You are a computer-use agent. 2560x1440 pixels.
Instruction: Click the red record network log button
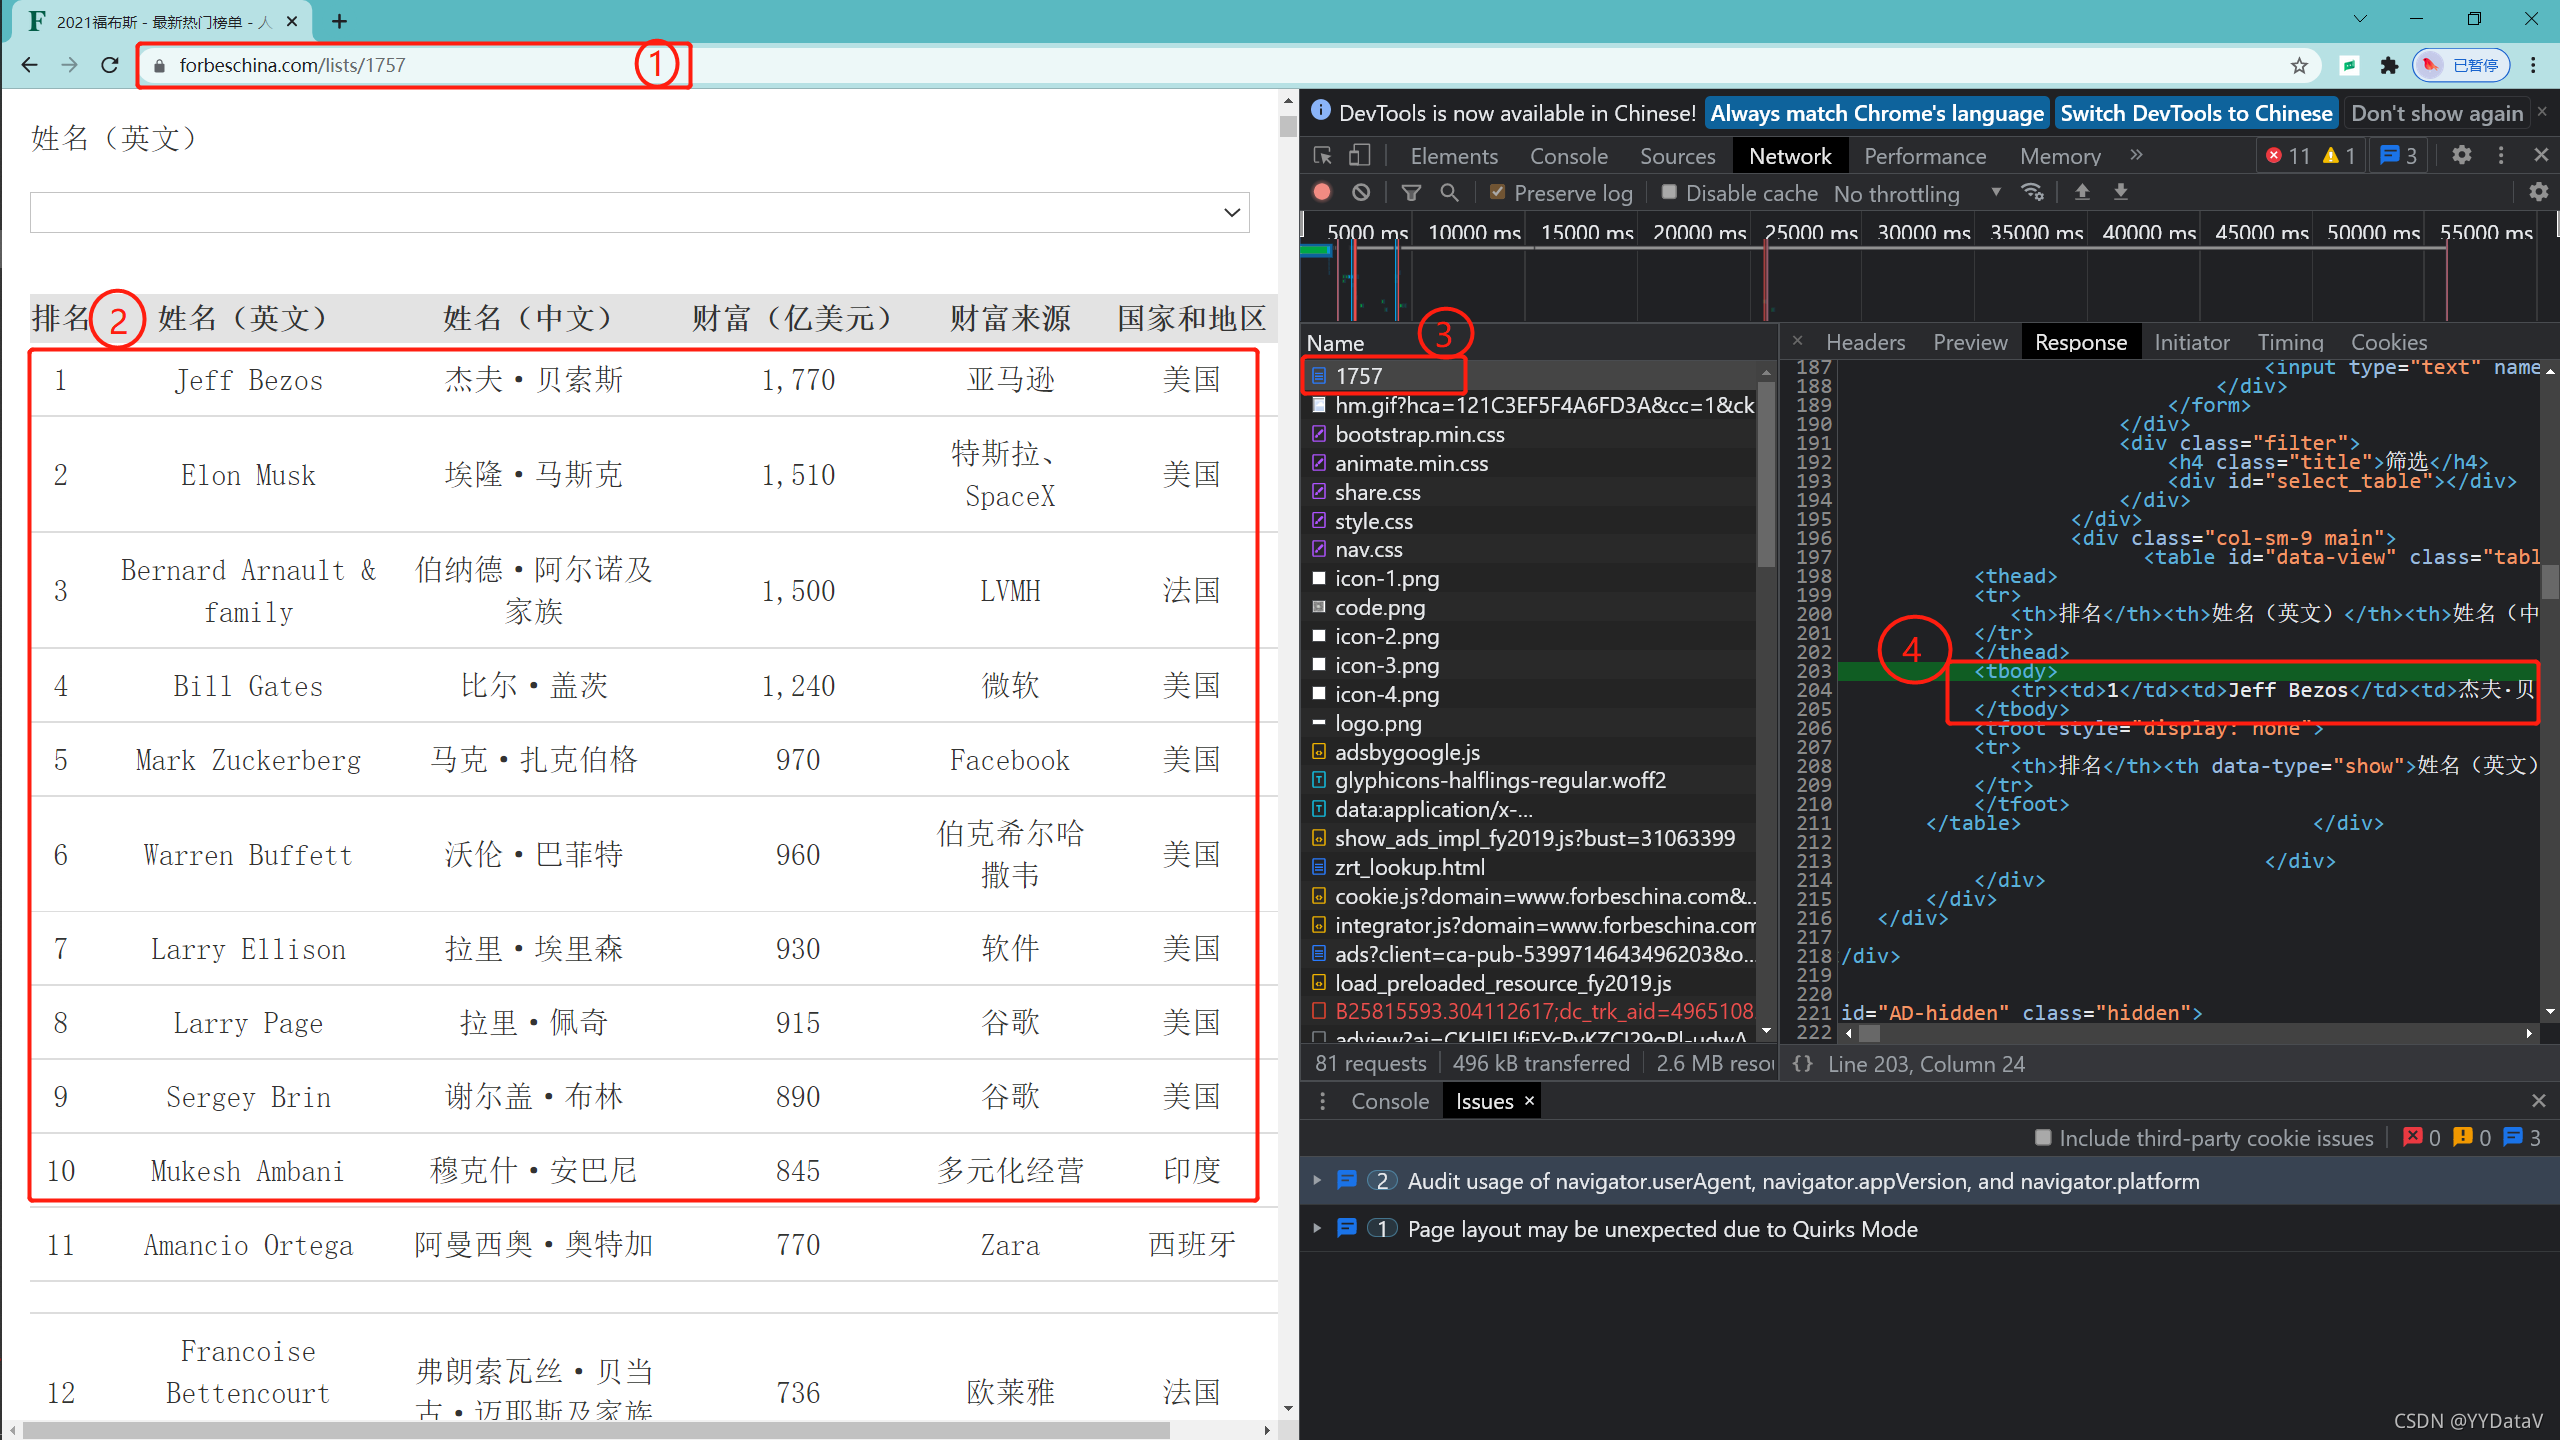(x=1322, y=192)
